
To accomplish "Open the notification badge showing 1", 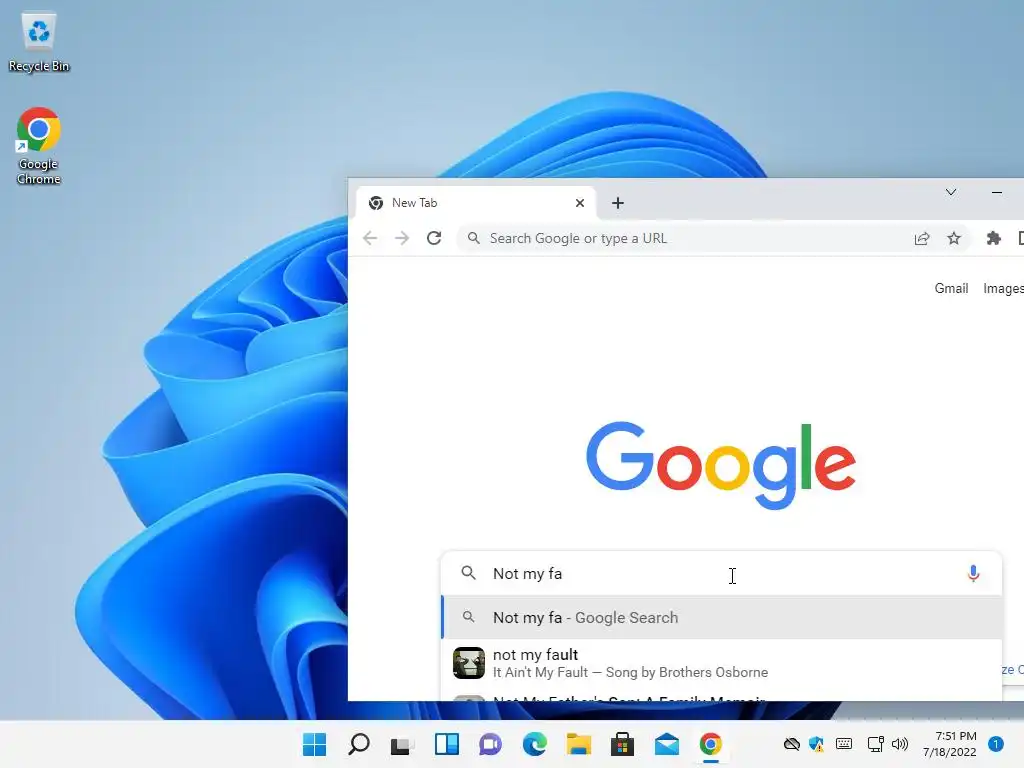I will coord(996,744).
